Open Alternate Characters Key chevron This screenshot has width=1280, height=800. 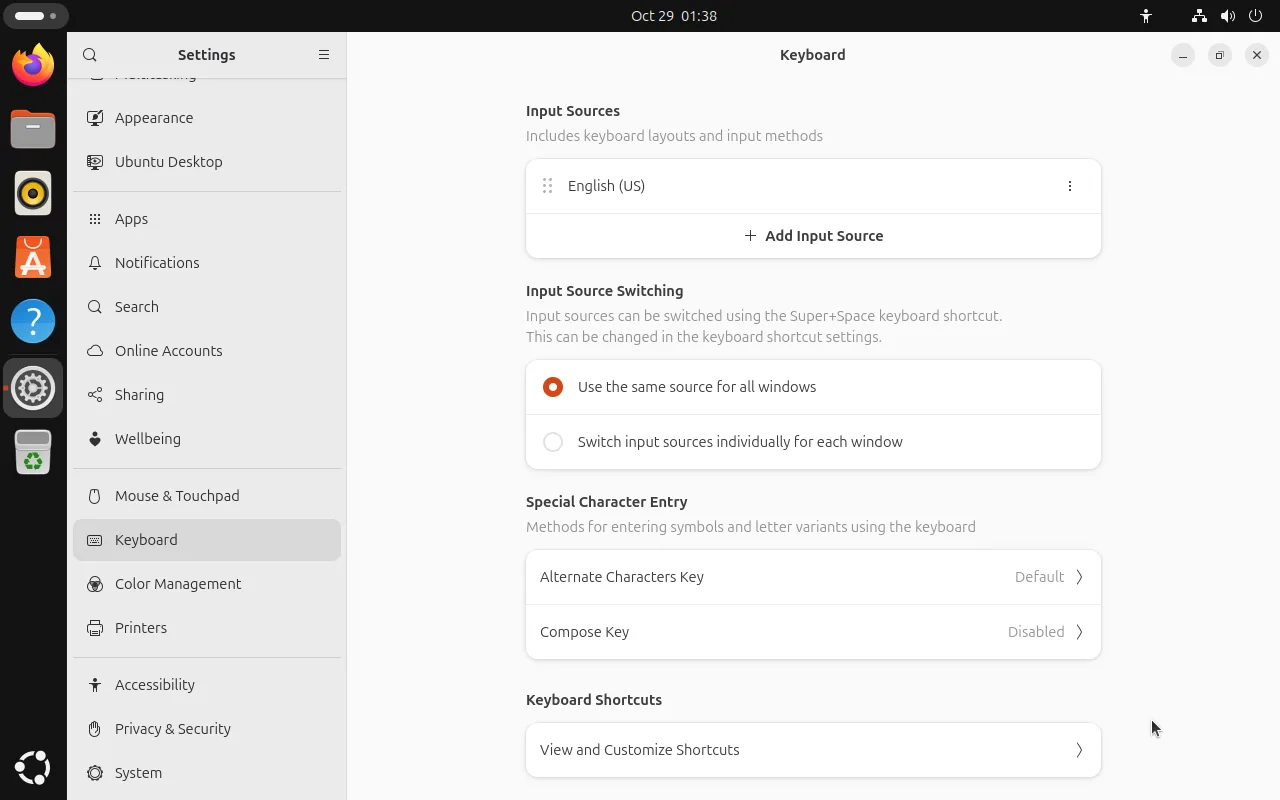click(x=1079, y=577)
